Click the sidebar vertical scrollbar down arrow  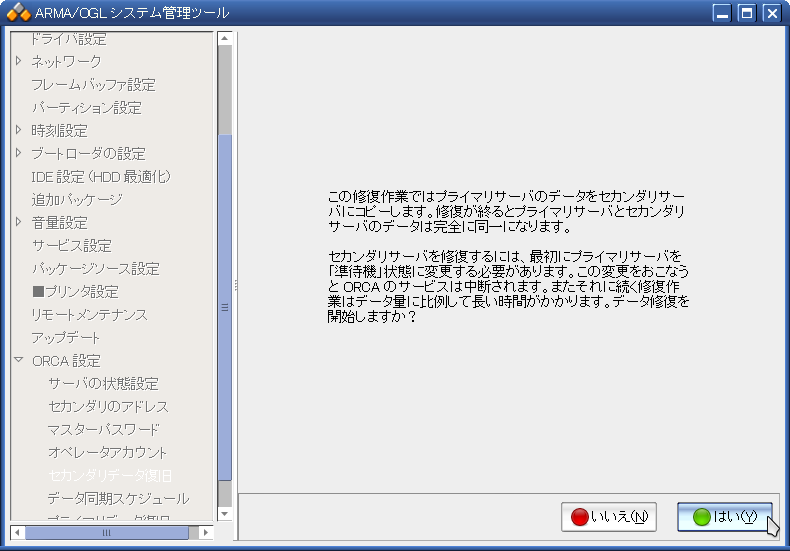click(x=225, y=513)
